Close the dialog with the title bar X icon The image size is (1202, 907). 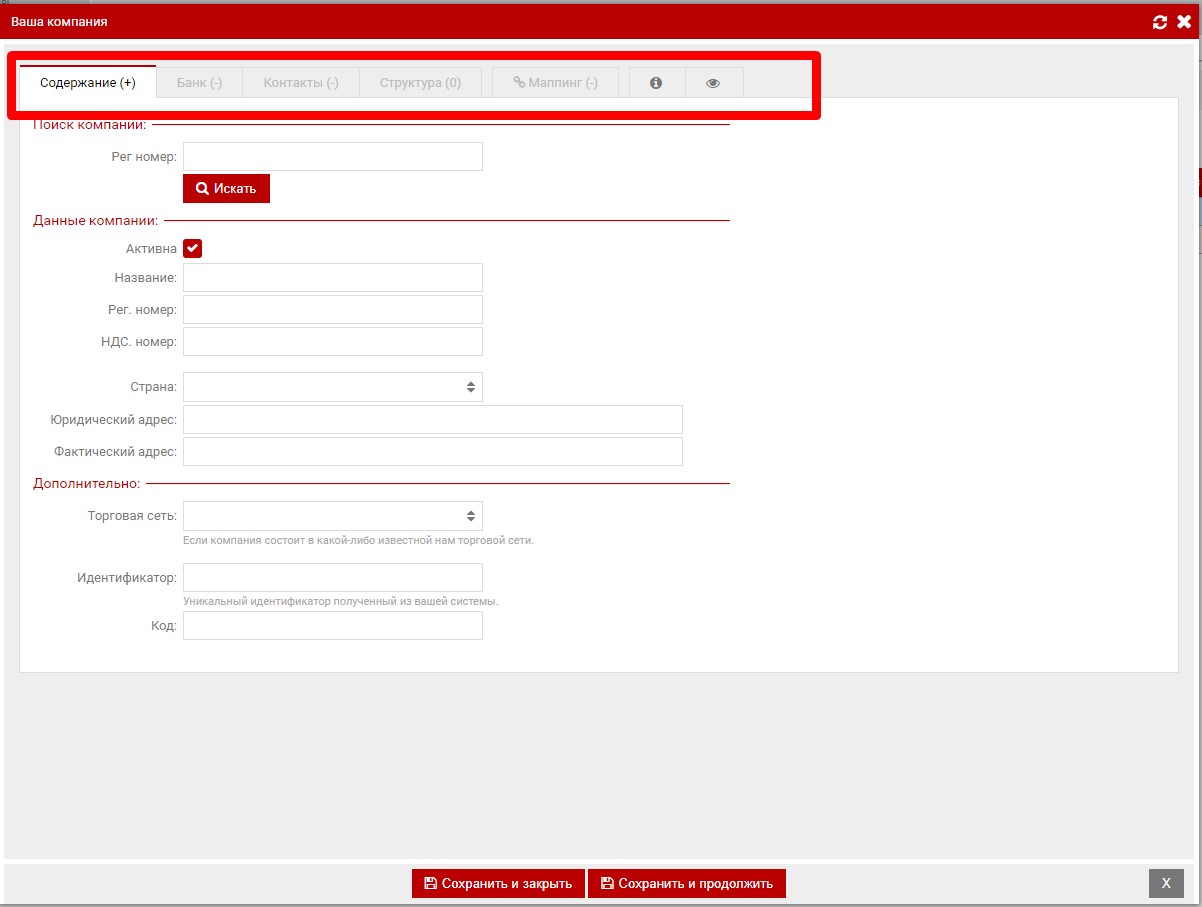(1184, 21)
